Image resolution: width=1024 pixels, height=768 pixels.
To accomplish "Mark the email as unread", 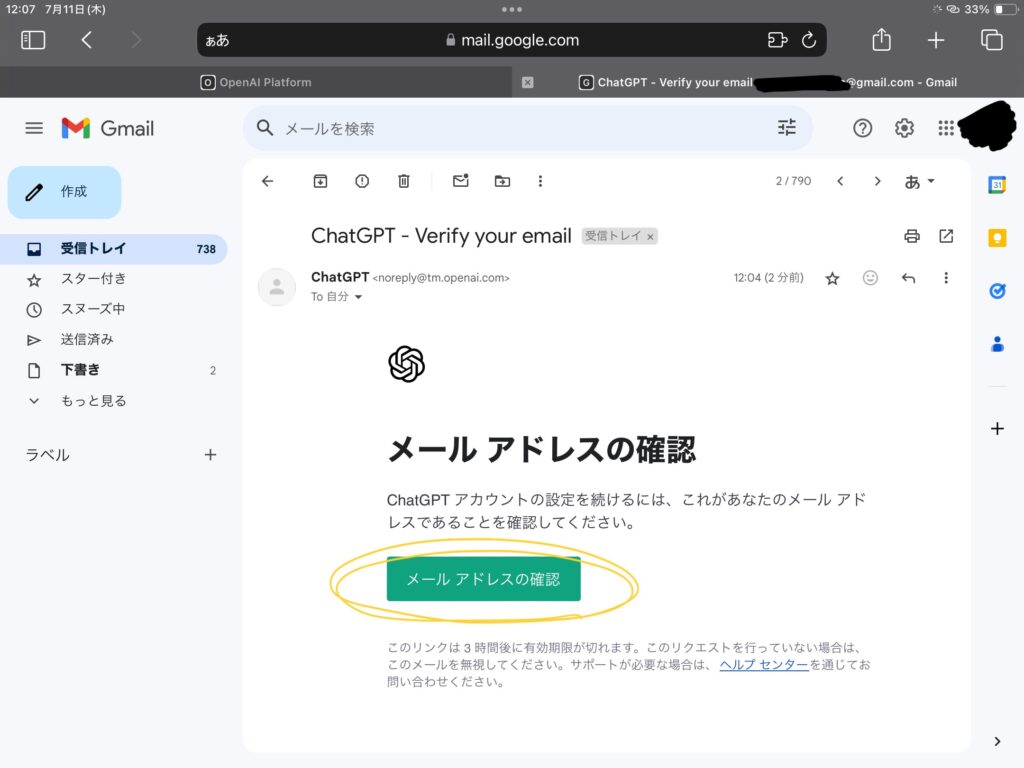I will (460, 180).
